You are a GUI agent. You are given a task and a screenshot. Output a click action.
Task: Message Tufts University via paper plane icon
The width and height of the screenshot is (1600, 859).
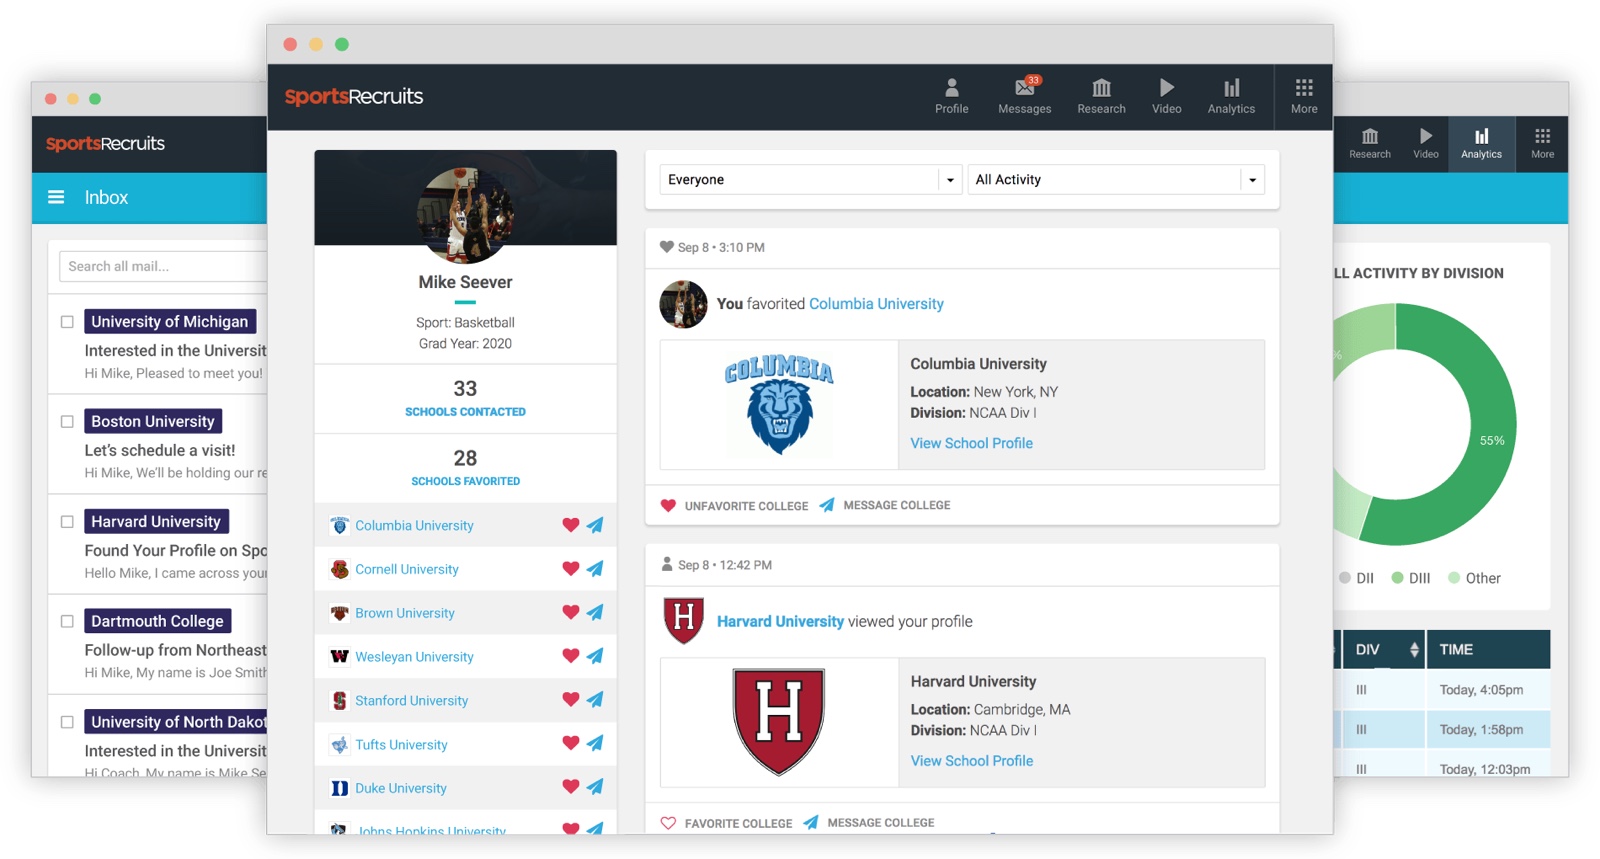click(595, 744)
